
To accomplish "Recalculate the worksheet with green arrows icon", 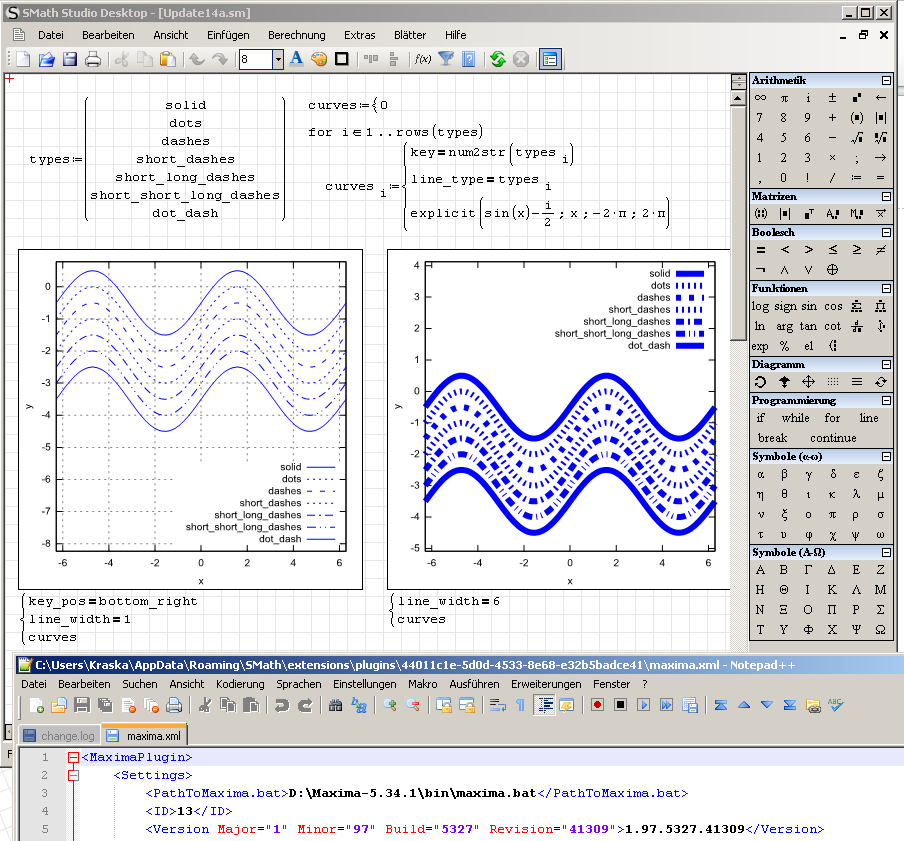I will (498, 59).
